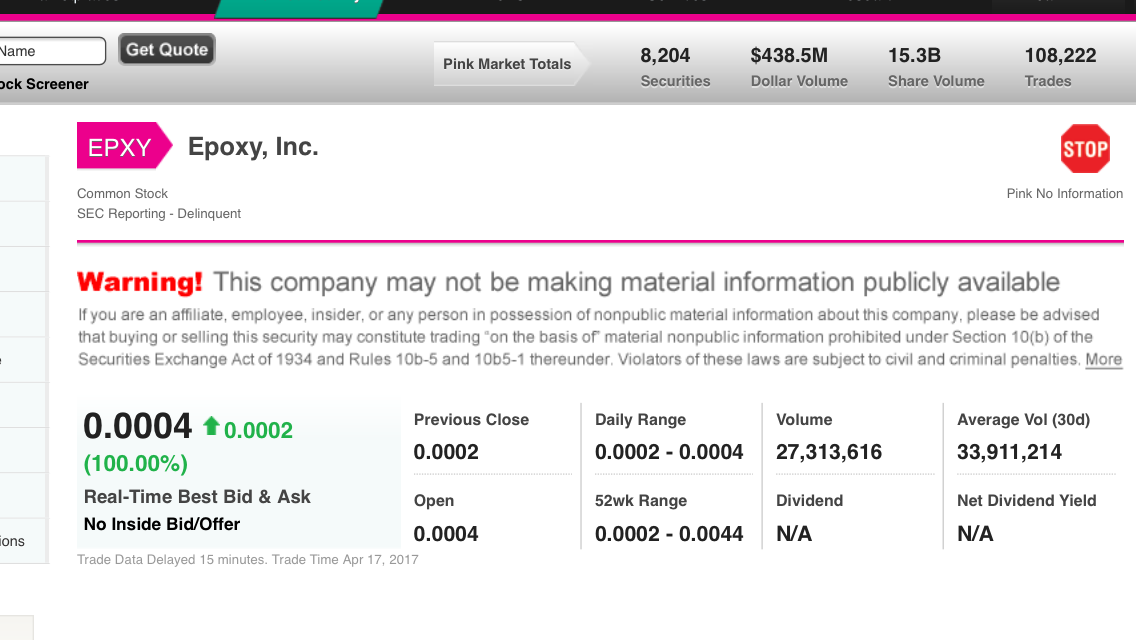This screenshot has width=1136, height=640.
Task: Click the 0.0004 last price
Action: (x=138, y=427)
